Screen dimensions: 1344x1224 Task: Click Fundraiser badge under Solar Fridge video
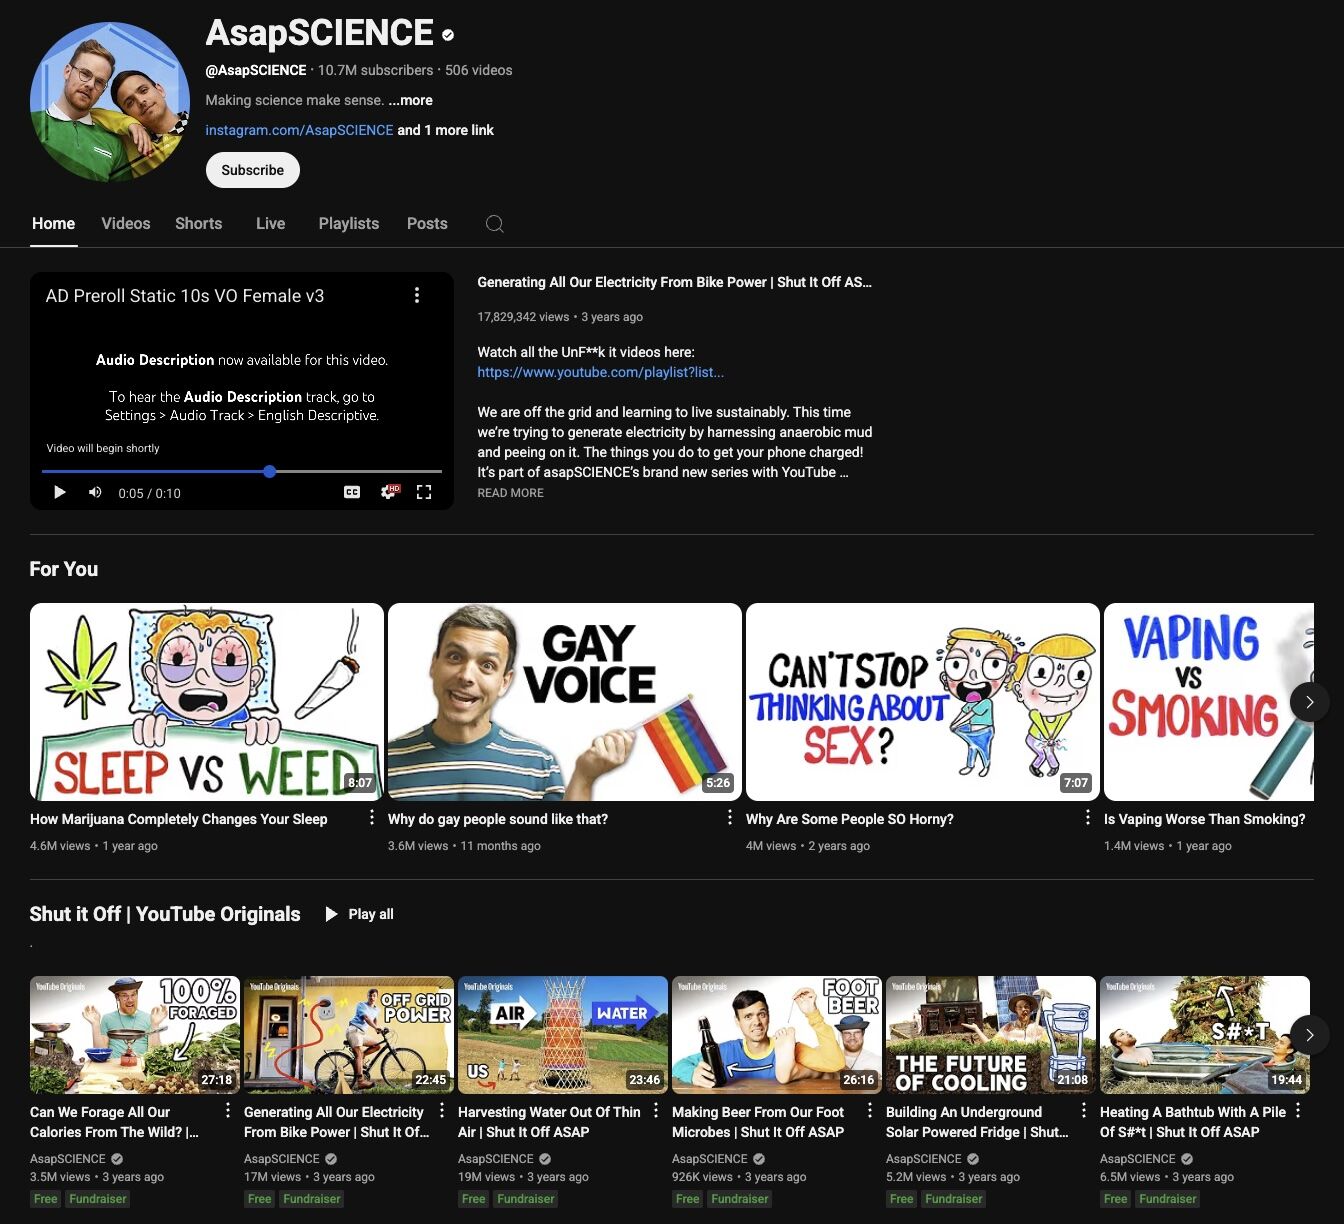click(954, 1199)
